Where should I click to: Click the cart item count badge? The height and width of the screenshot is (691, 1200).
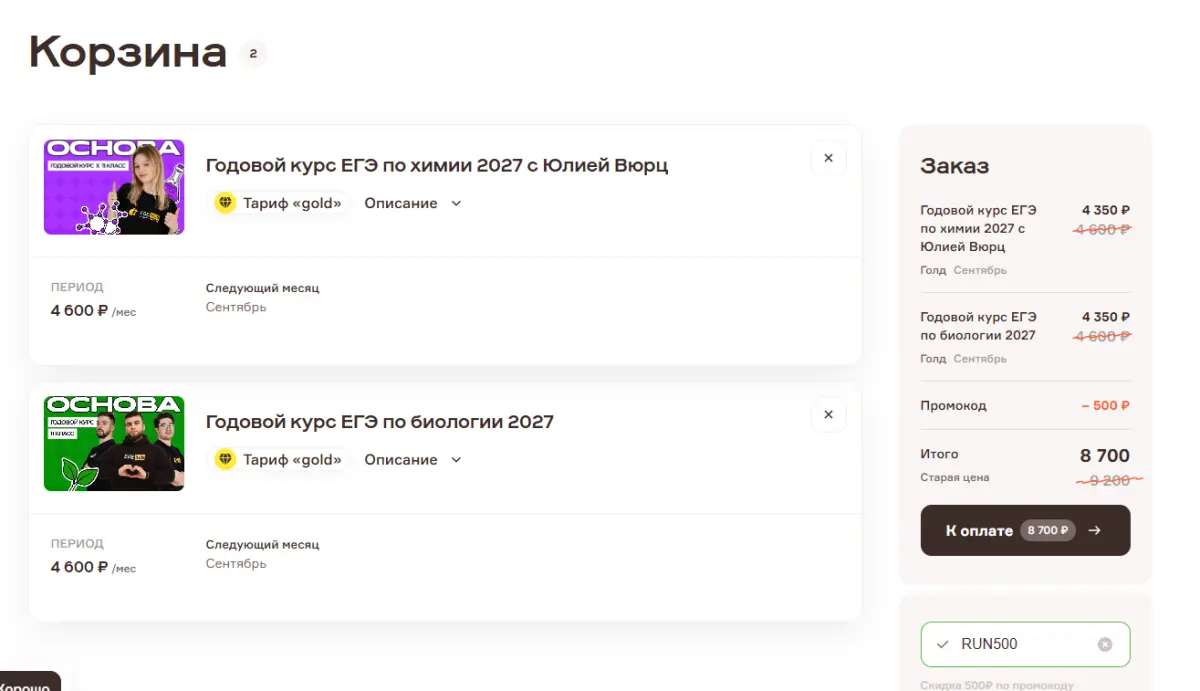pos(253,53)
